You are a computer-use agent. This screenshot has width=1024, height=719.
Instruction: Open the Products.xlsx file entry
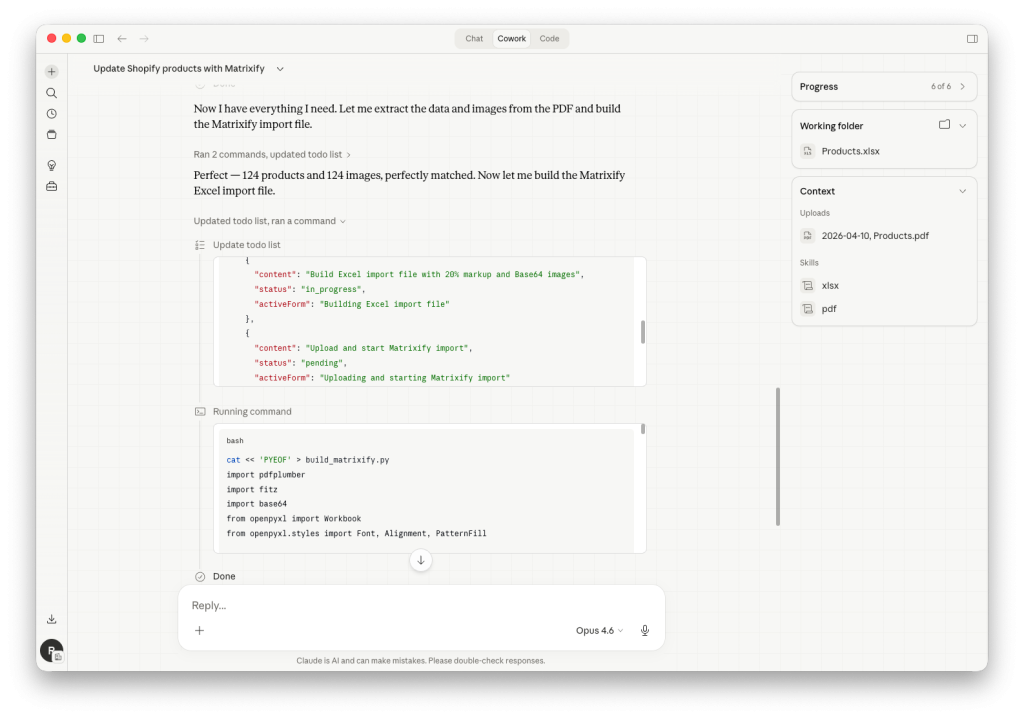(x=852, y=150)
